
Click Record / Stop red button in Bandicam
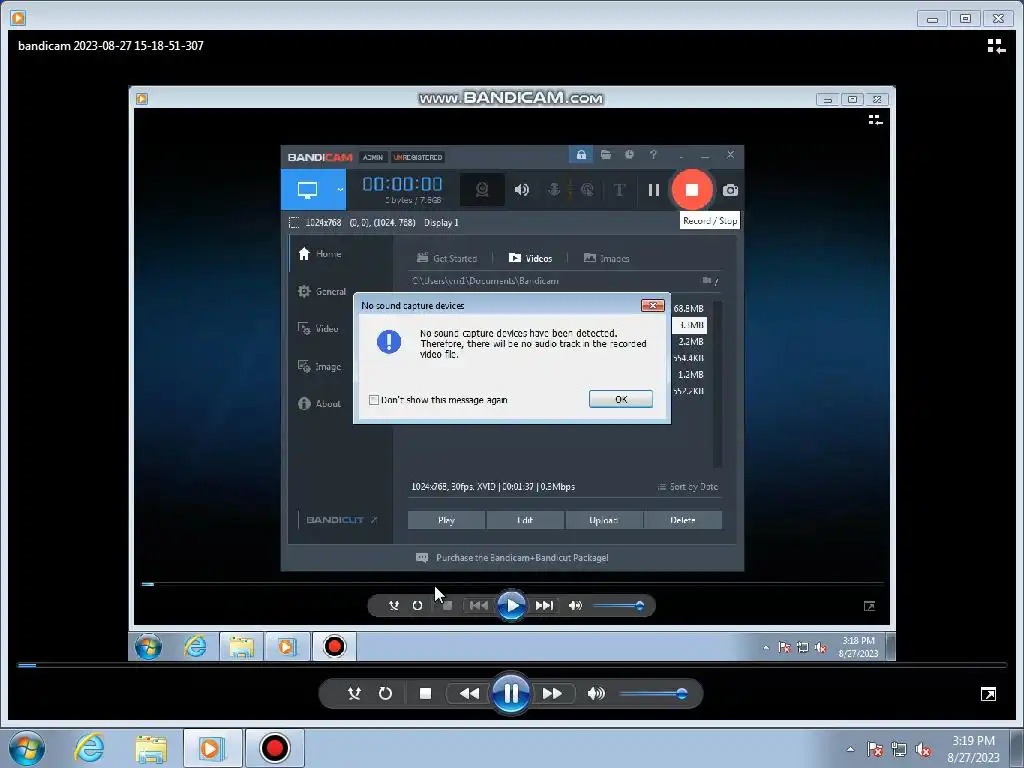coord(692,190)
